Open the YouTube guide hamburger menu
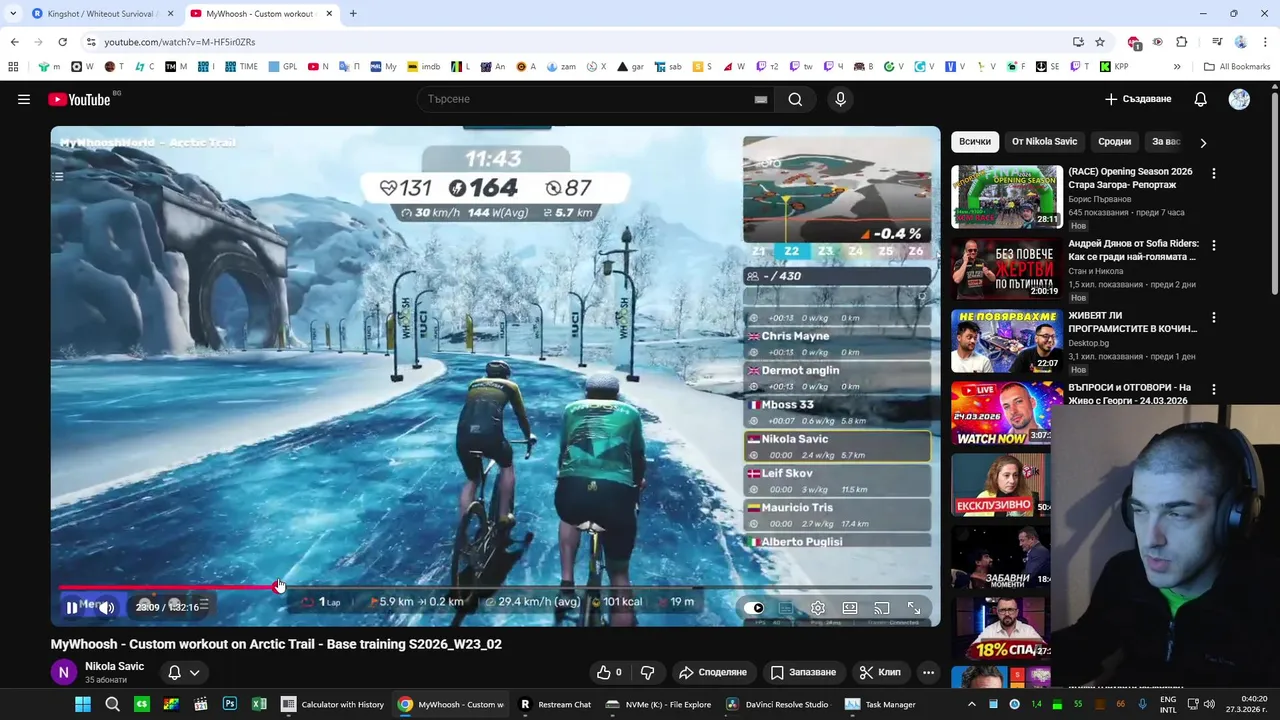The height and width of the screenshot is (720, 1280). point(24,99)
